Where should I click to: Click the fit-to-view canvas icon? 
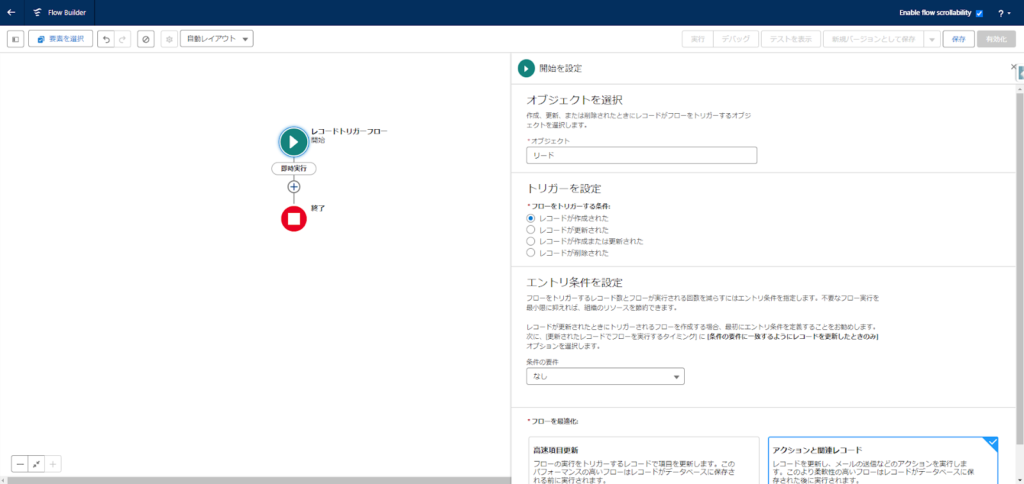tap(36, 464)
